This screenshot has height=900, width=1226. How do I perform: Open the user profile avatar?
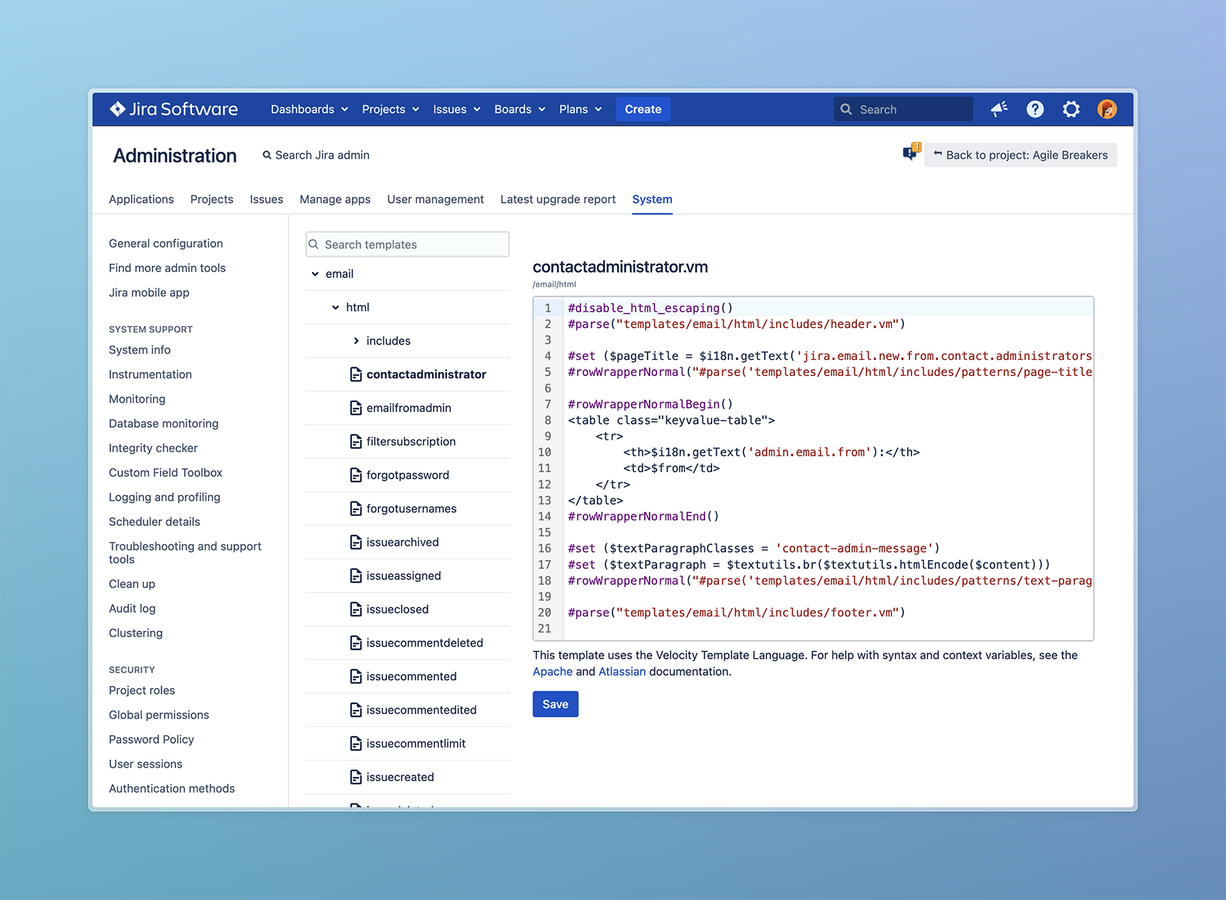point(1107,109)
